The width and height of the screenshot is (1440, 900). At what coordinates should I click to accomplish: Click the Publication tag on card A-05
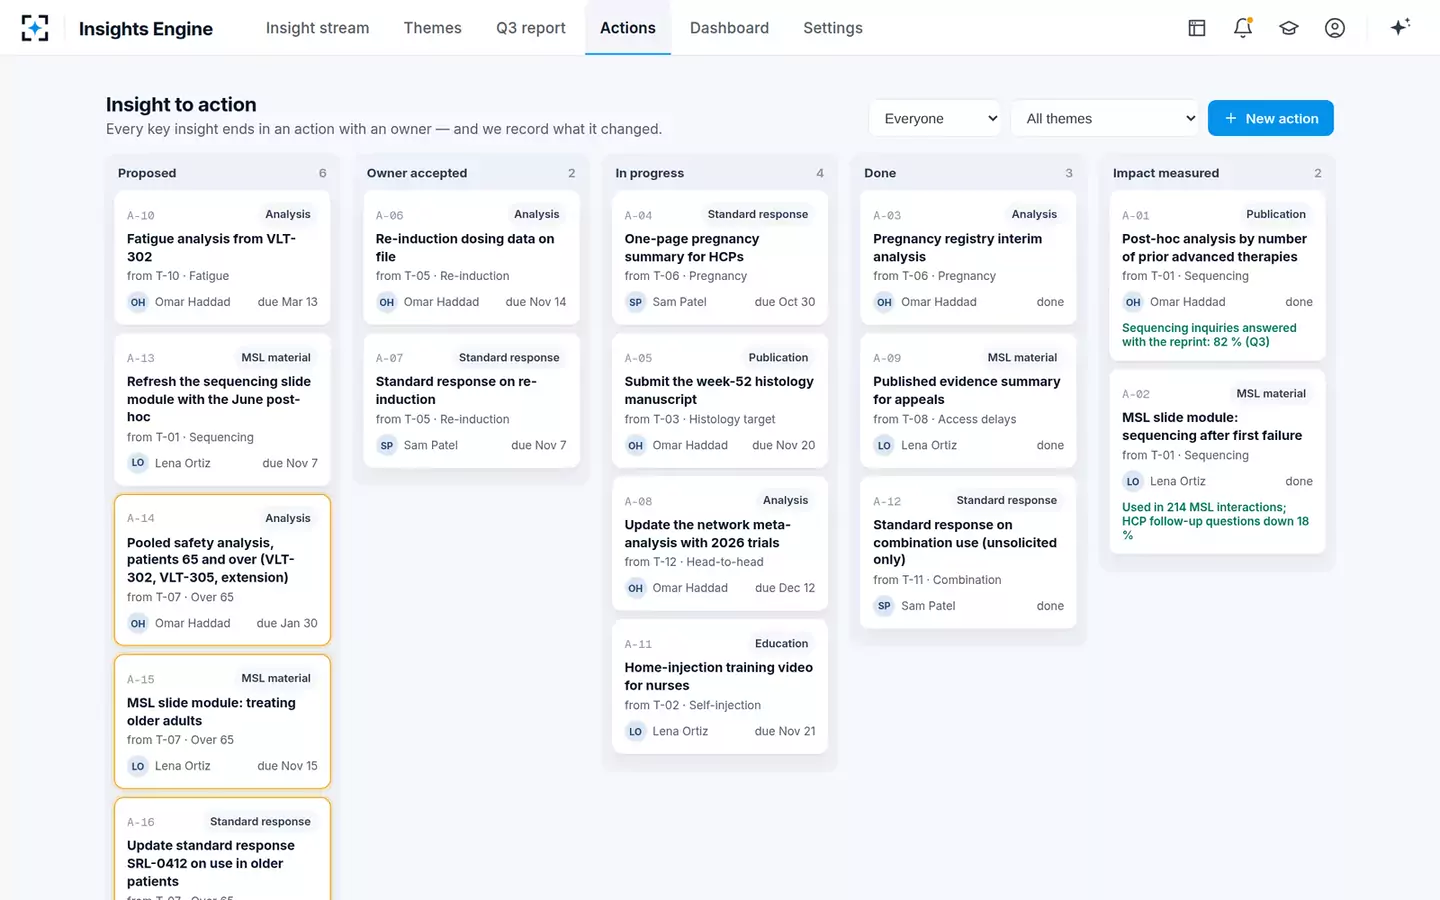(778, 358)
